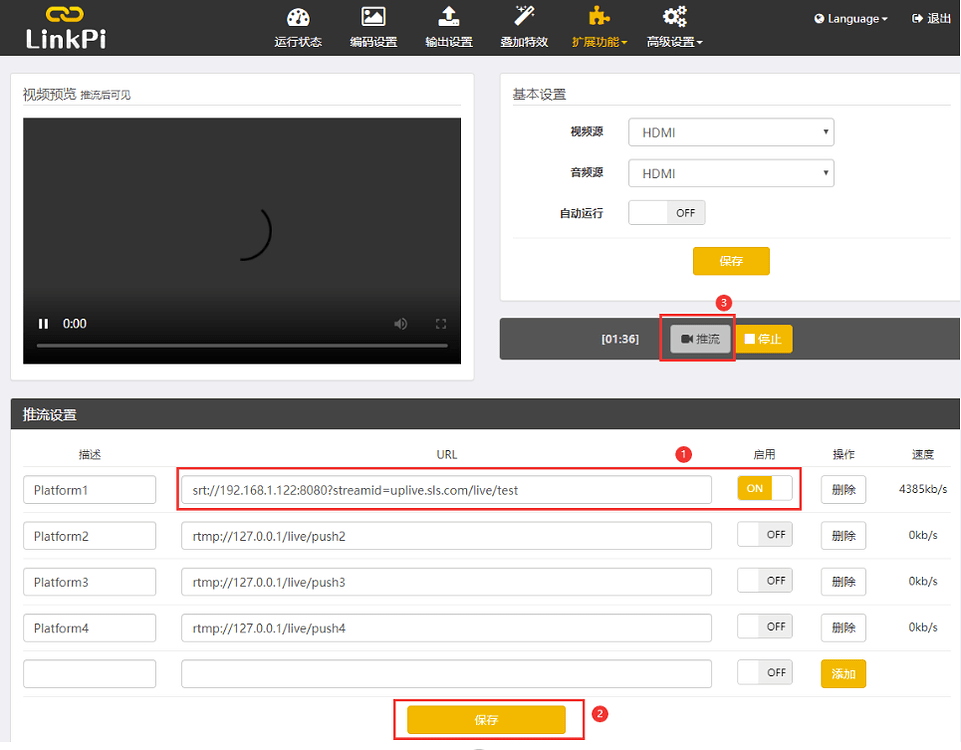Open 叠加特效 magic wand icon
The height and width of the screenshot is (750, 961).
524,18
